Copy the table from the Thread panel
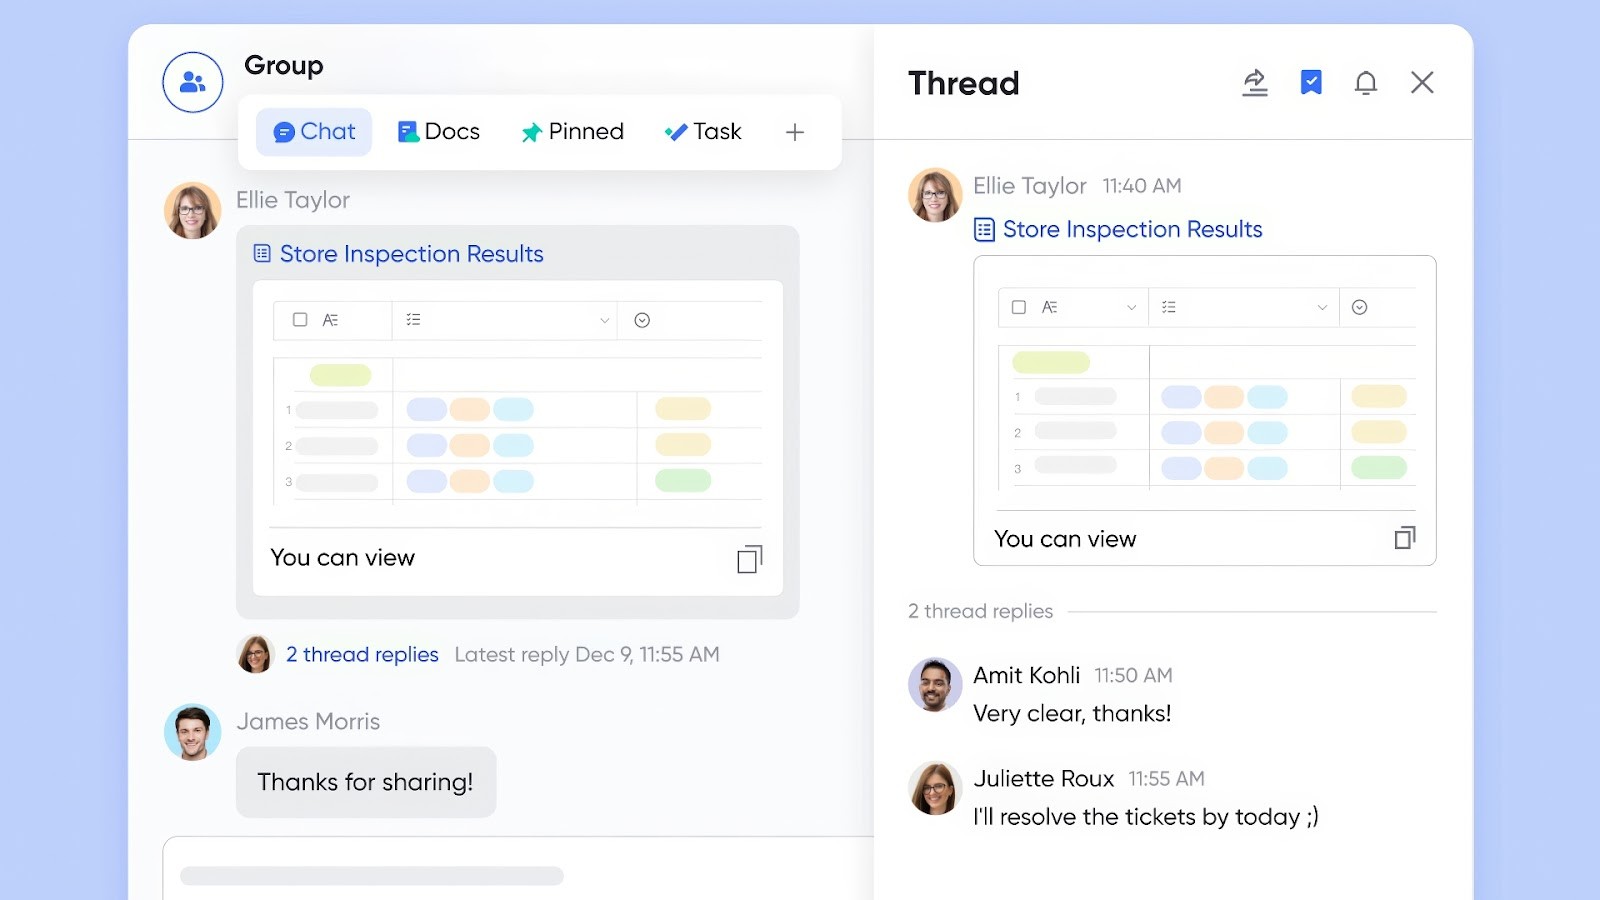The width and height of the screenshot is (1600, 900). [1404, 539]
